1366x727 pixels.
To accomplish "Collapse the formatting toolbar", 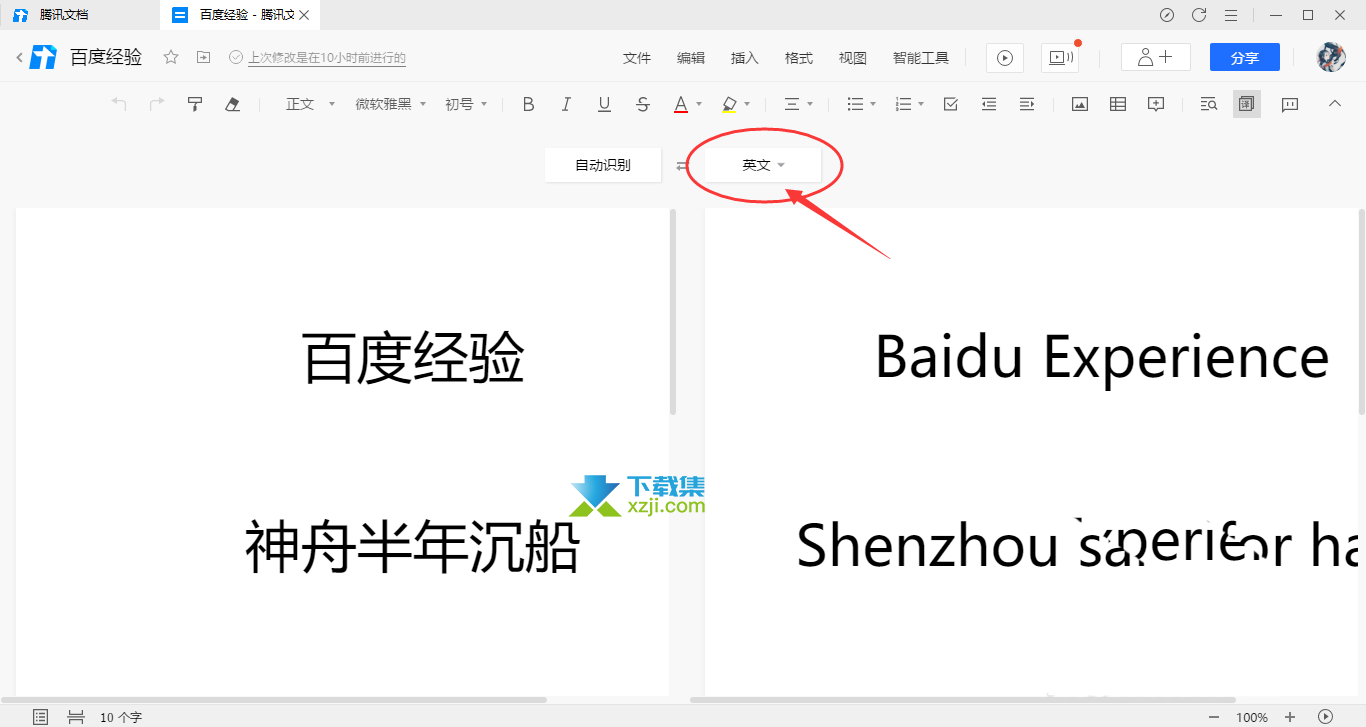I will point(1334,104).
